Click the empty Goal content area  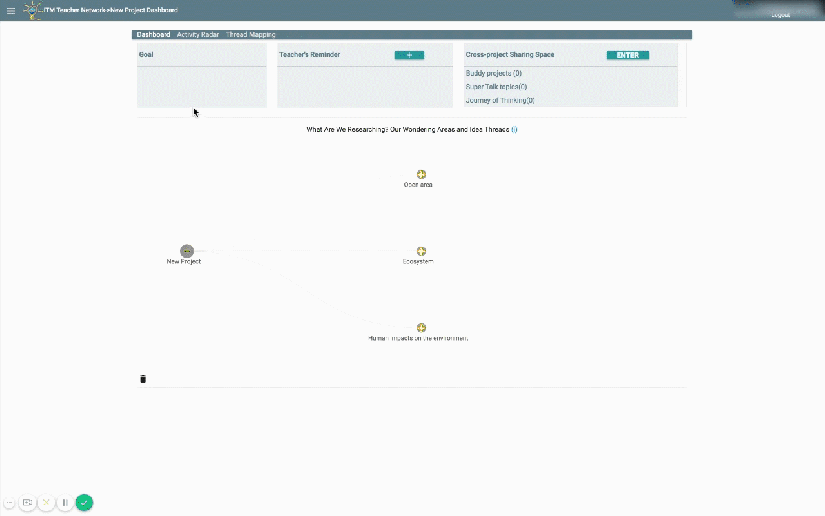(x=202, y=87)
